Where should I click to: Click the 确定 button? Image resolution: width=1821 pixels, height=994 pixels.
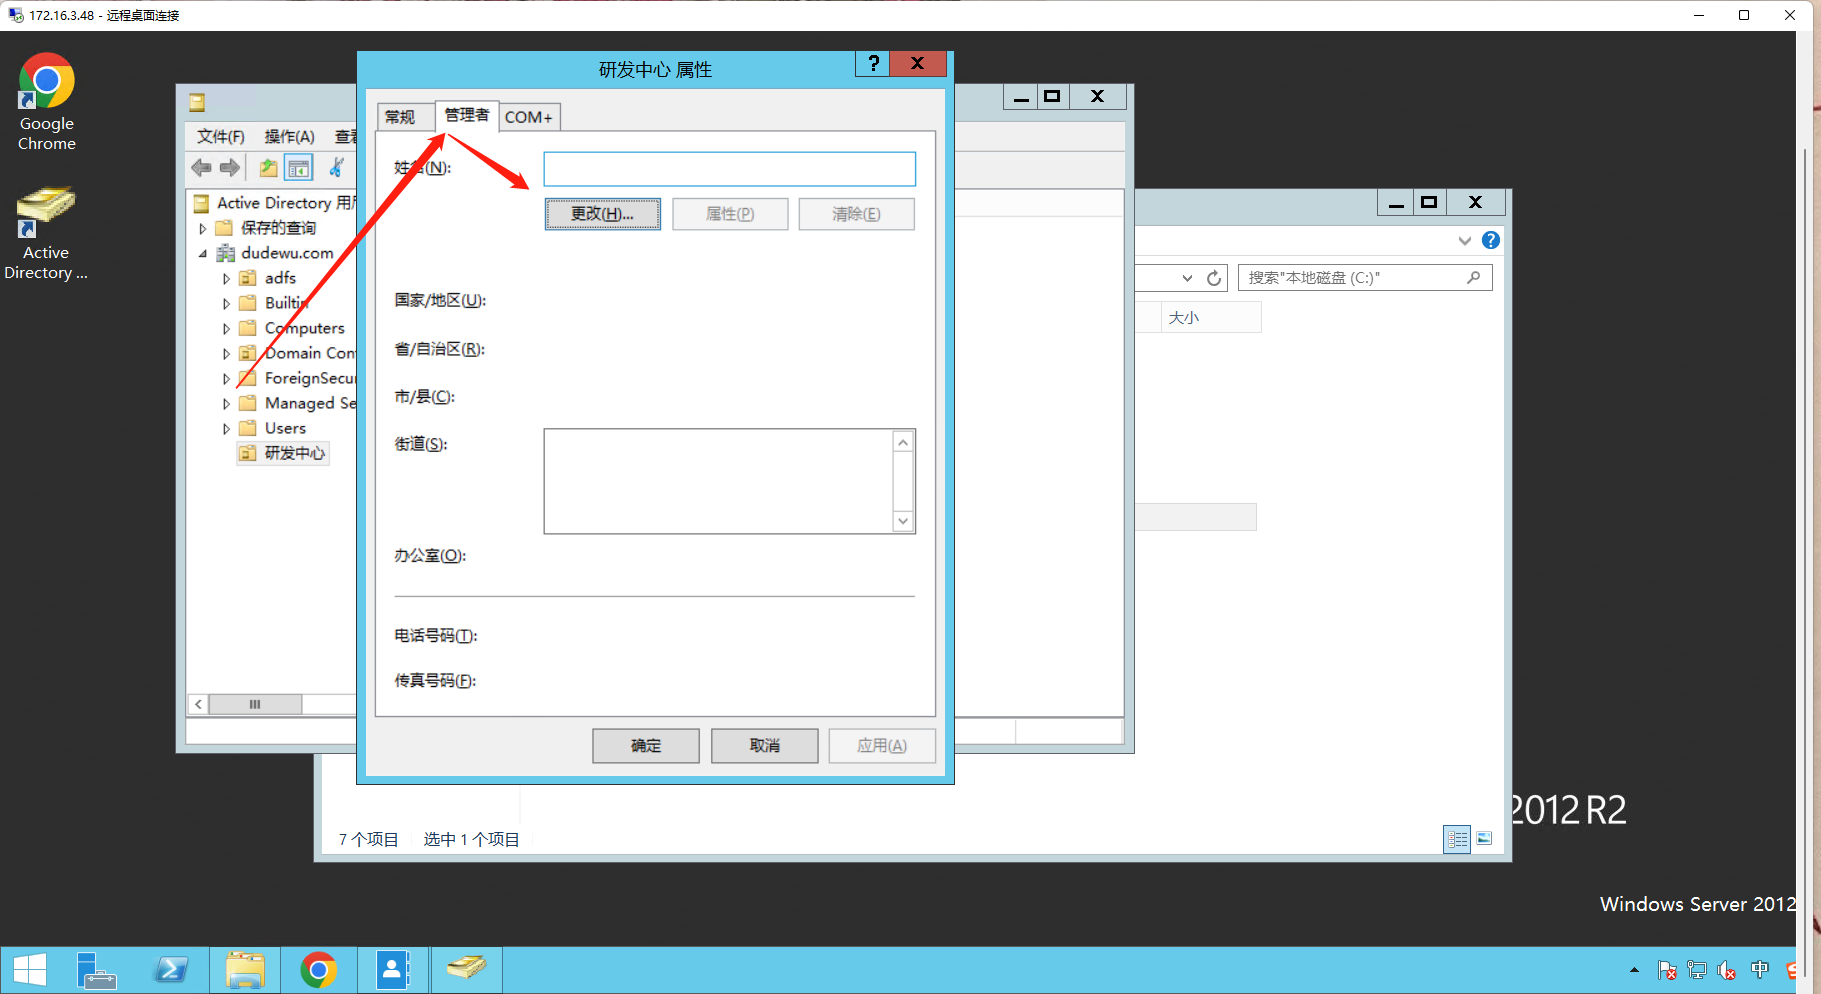[x=646, y=746]
